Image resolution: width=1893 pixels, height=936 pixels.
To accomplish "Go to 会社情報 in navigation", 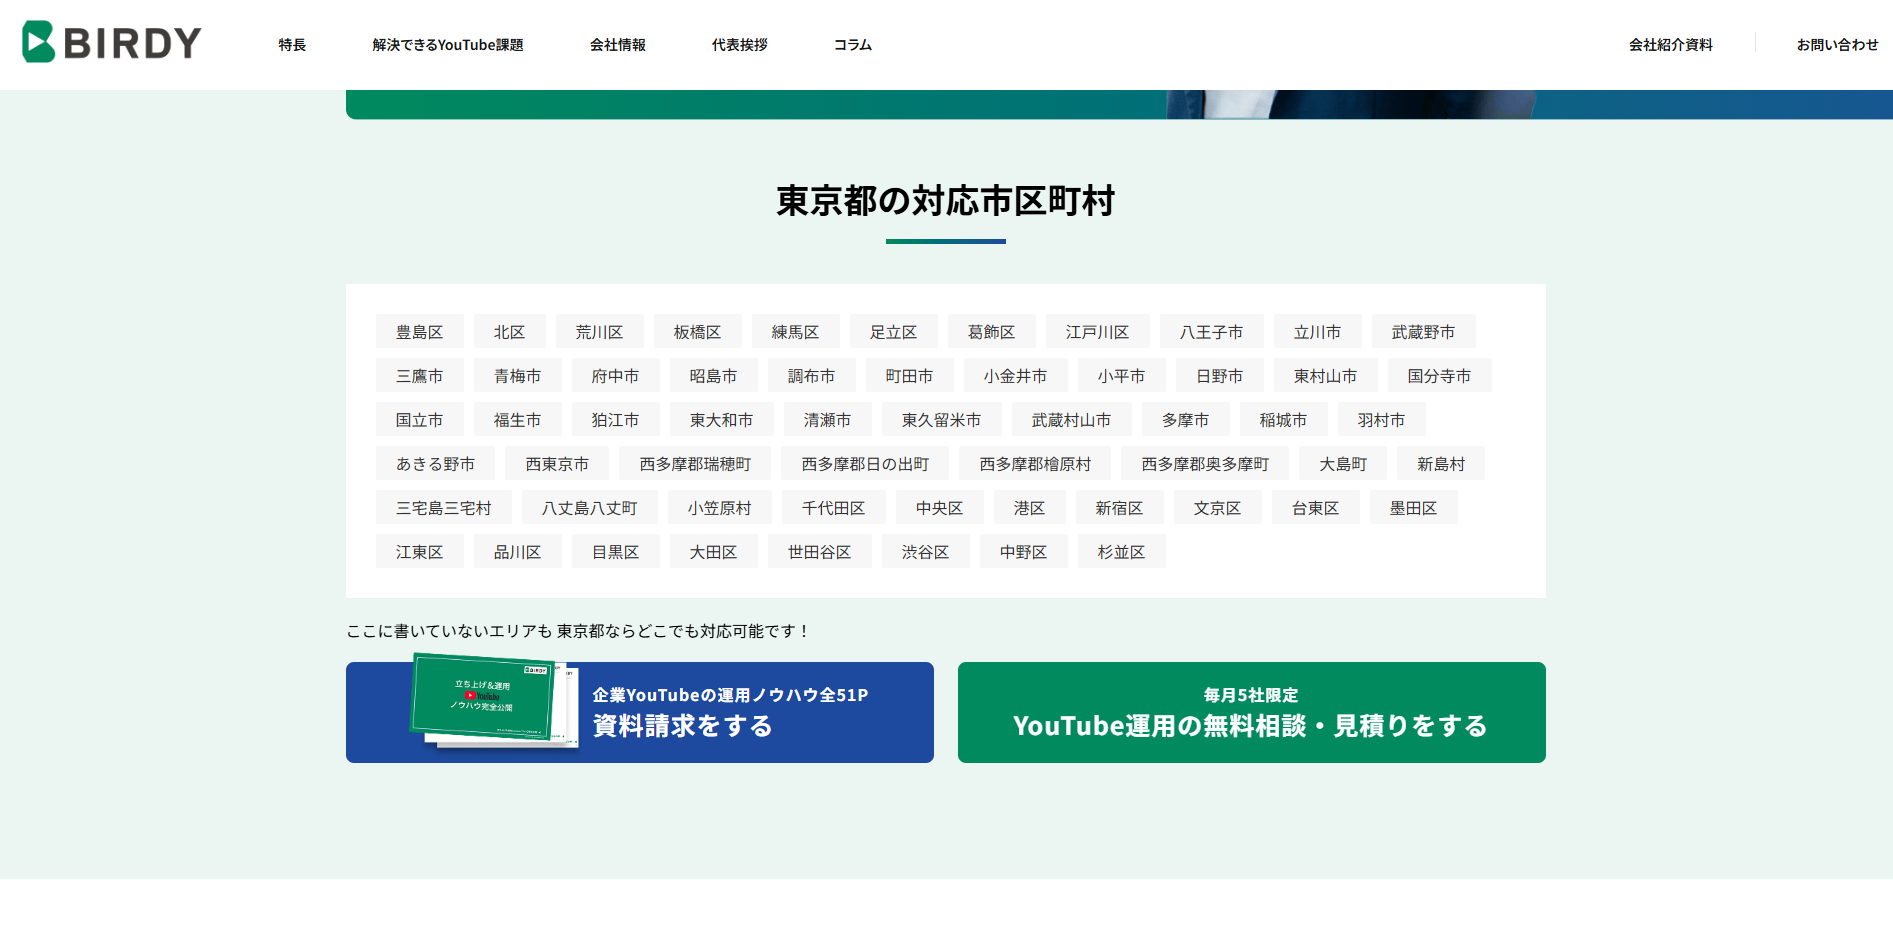I will [617, 45].
